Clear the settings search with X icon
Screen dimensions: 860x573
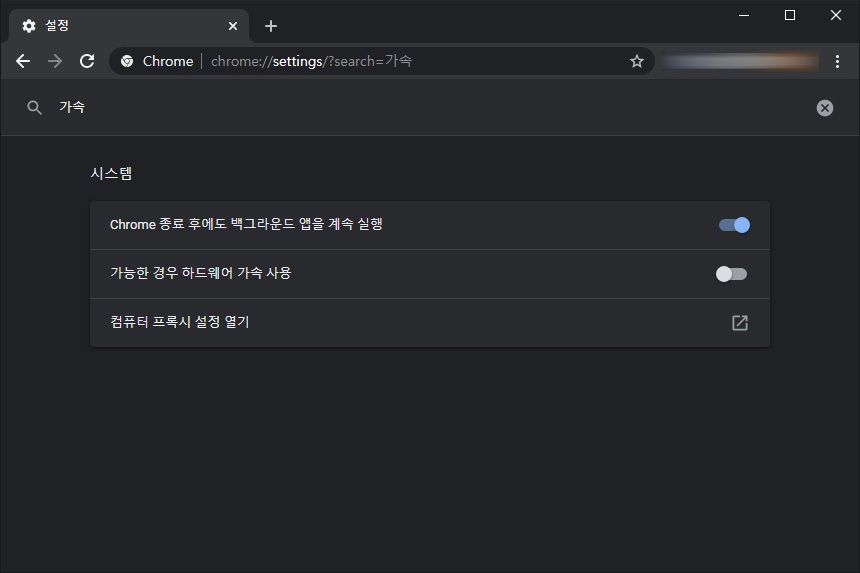[x=824, y=108]
